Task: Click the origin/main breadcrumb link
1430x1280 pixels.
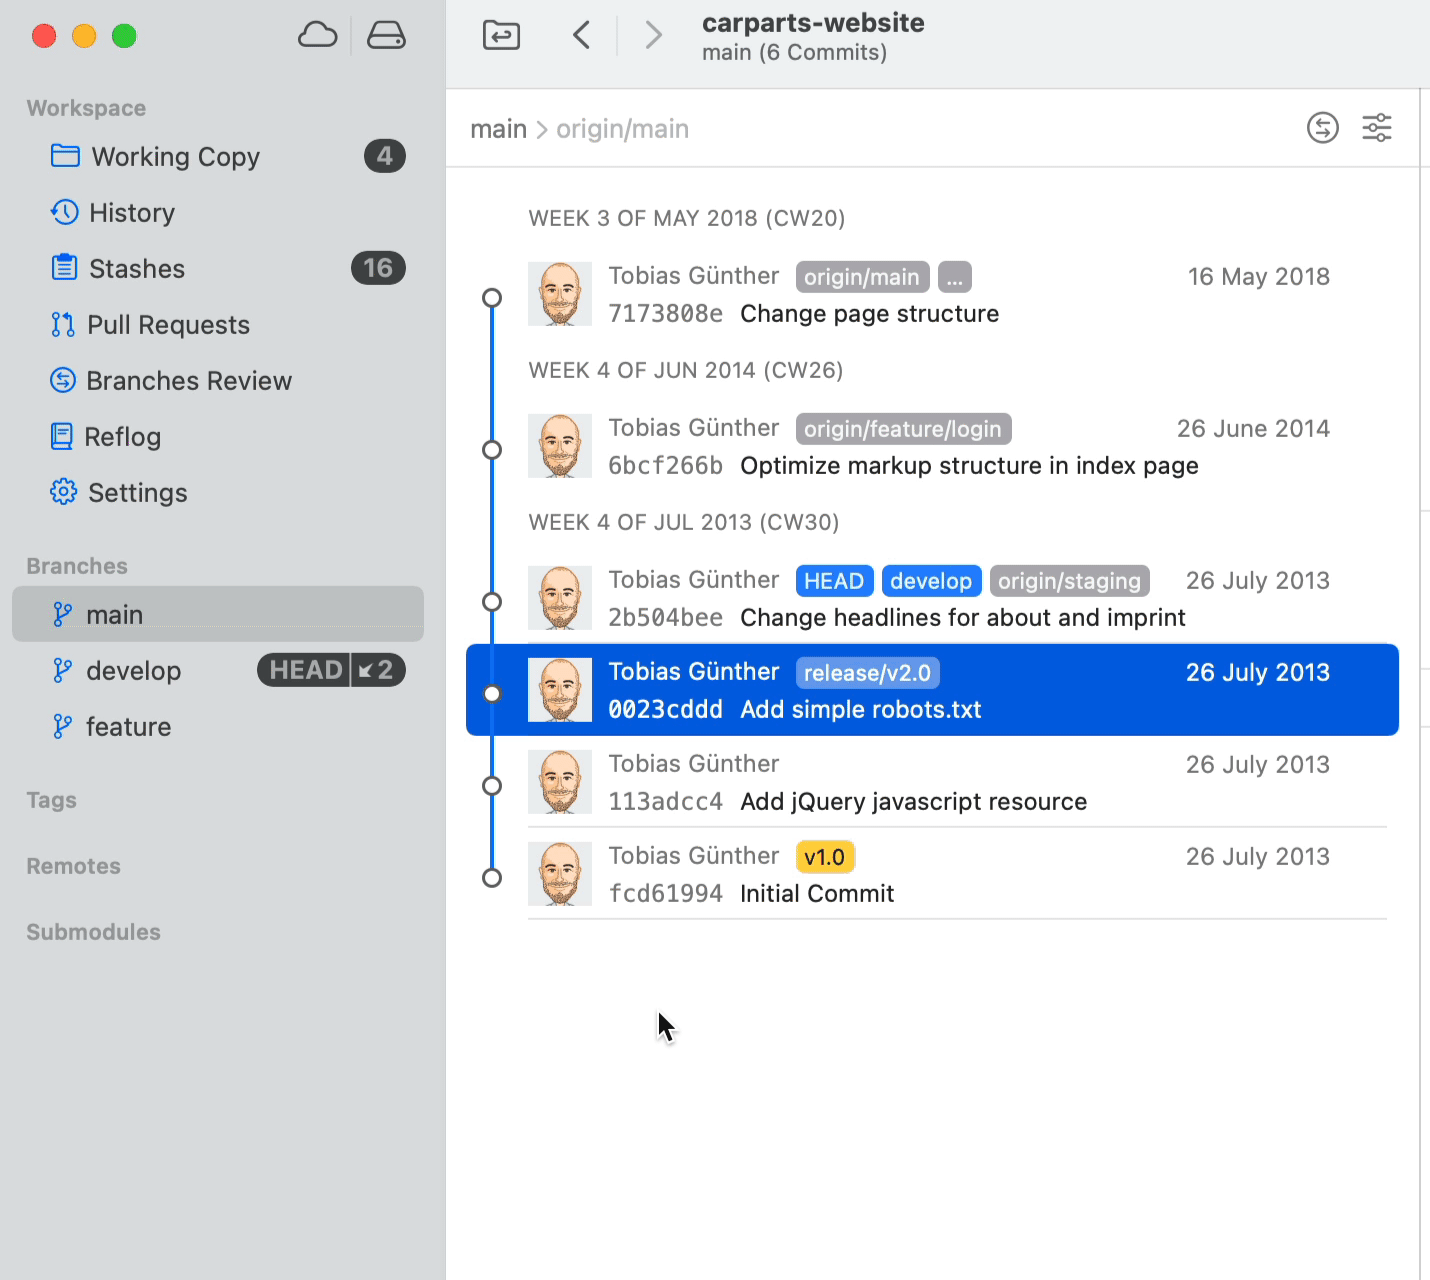Action: pyautogui.click(x=622, y=129)
